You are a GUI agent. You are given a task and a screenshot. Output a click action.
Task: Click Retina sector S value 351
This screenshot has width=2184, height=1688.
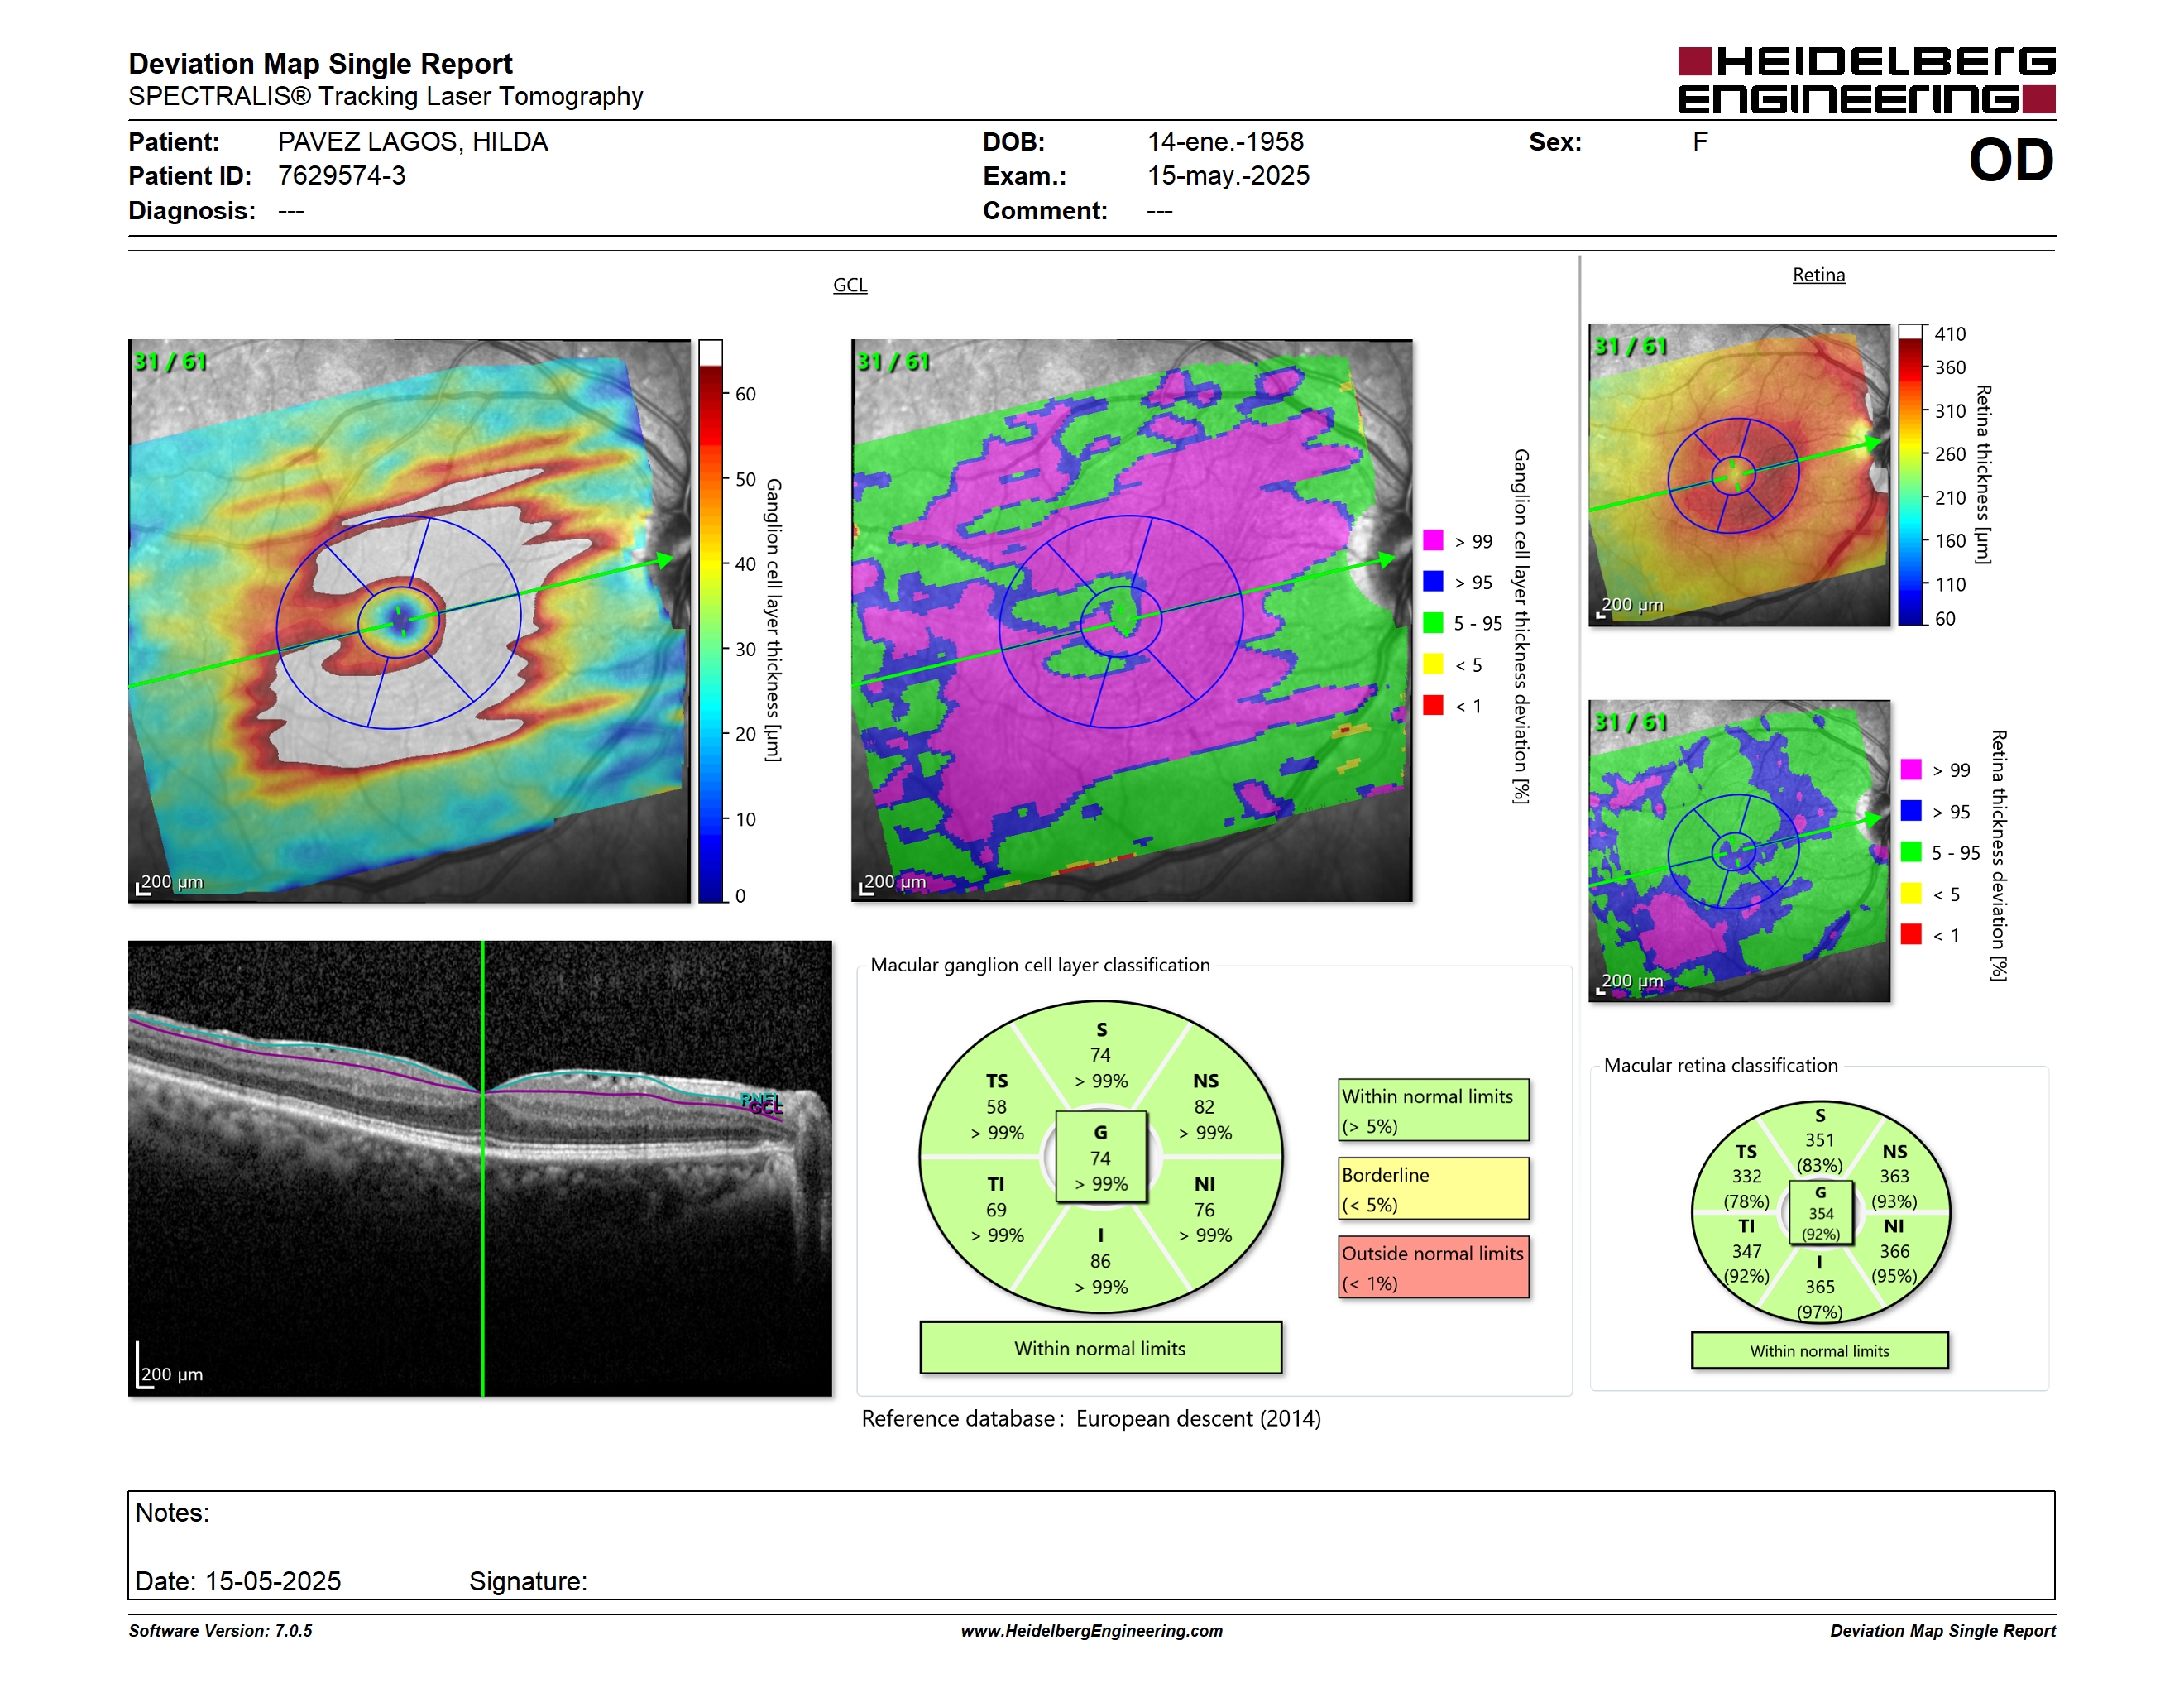tap(1819, 1140)
